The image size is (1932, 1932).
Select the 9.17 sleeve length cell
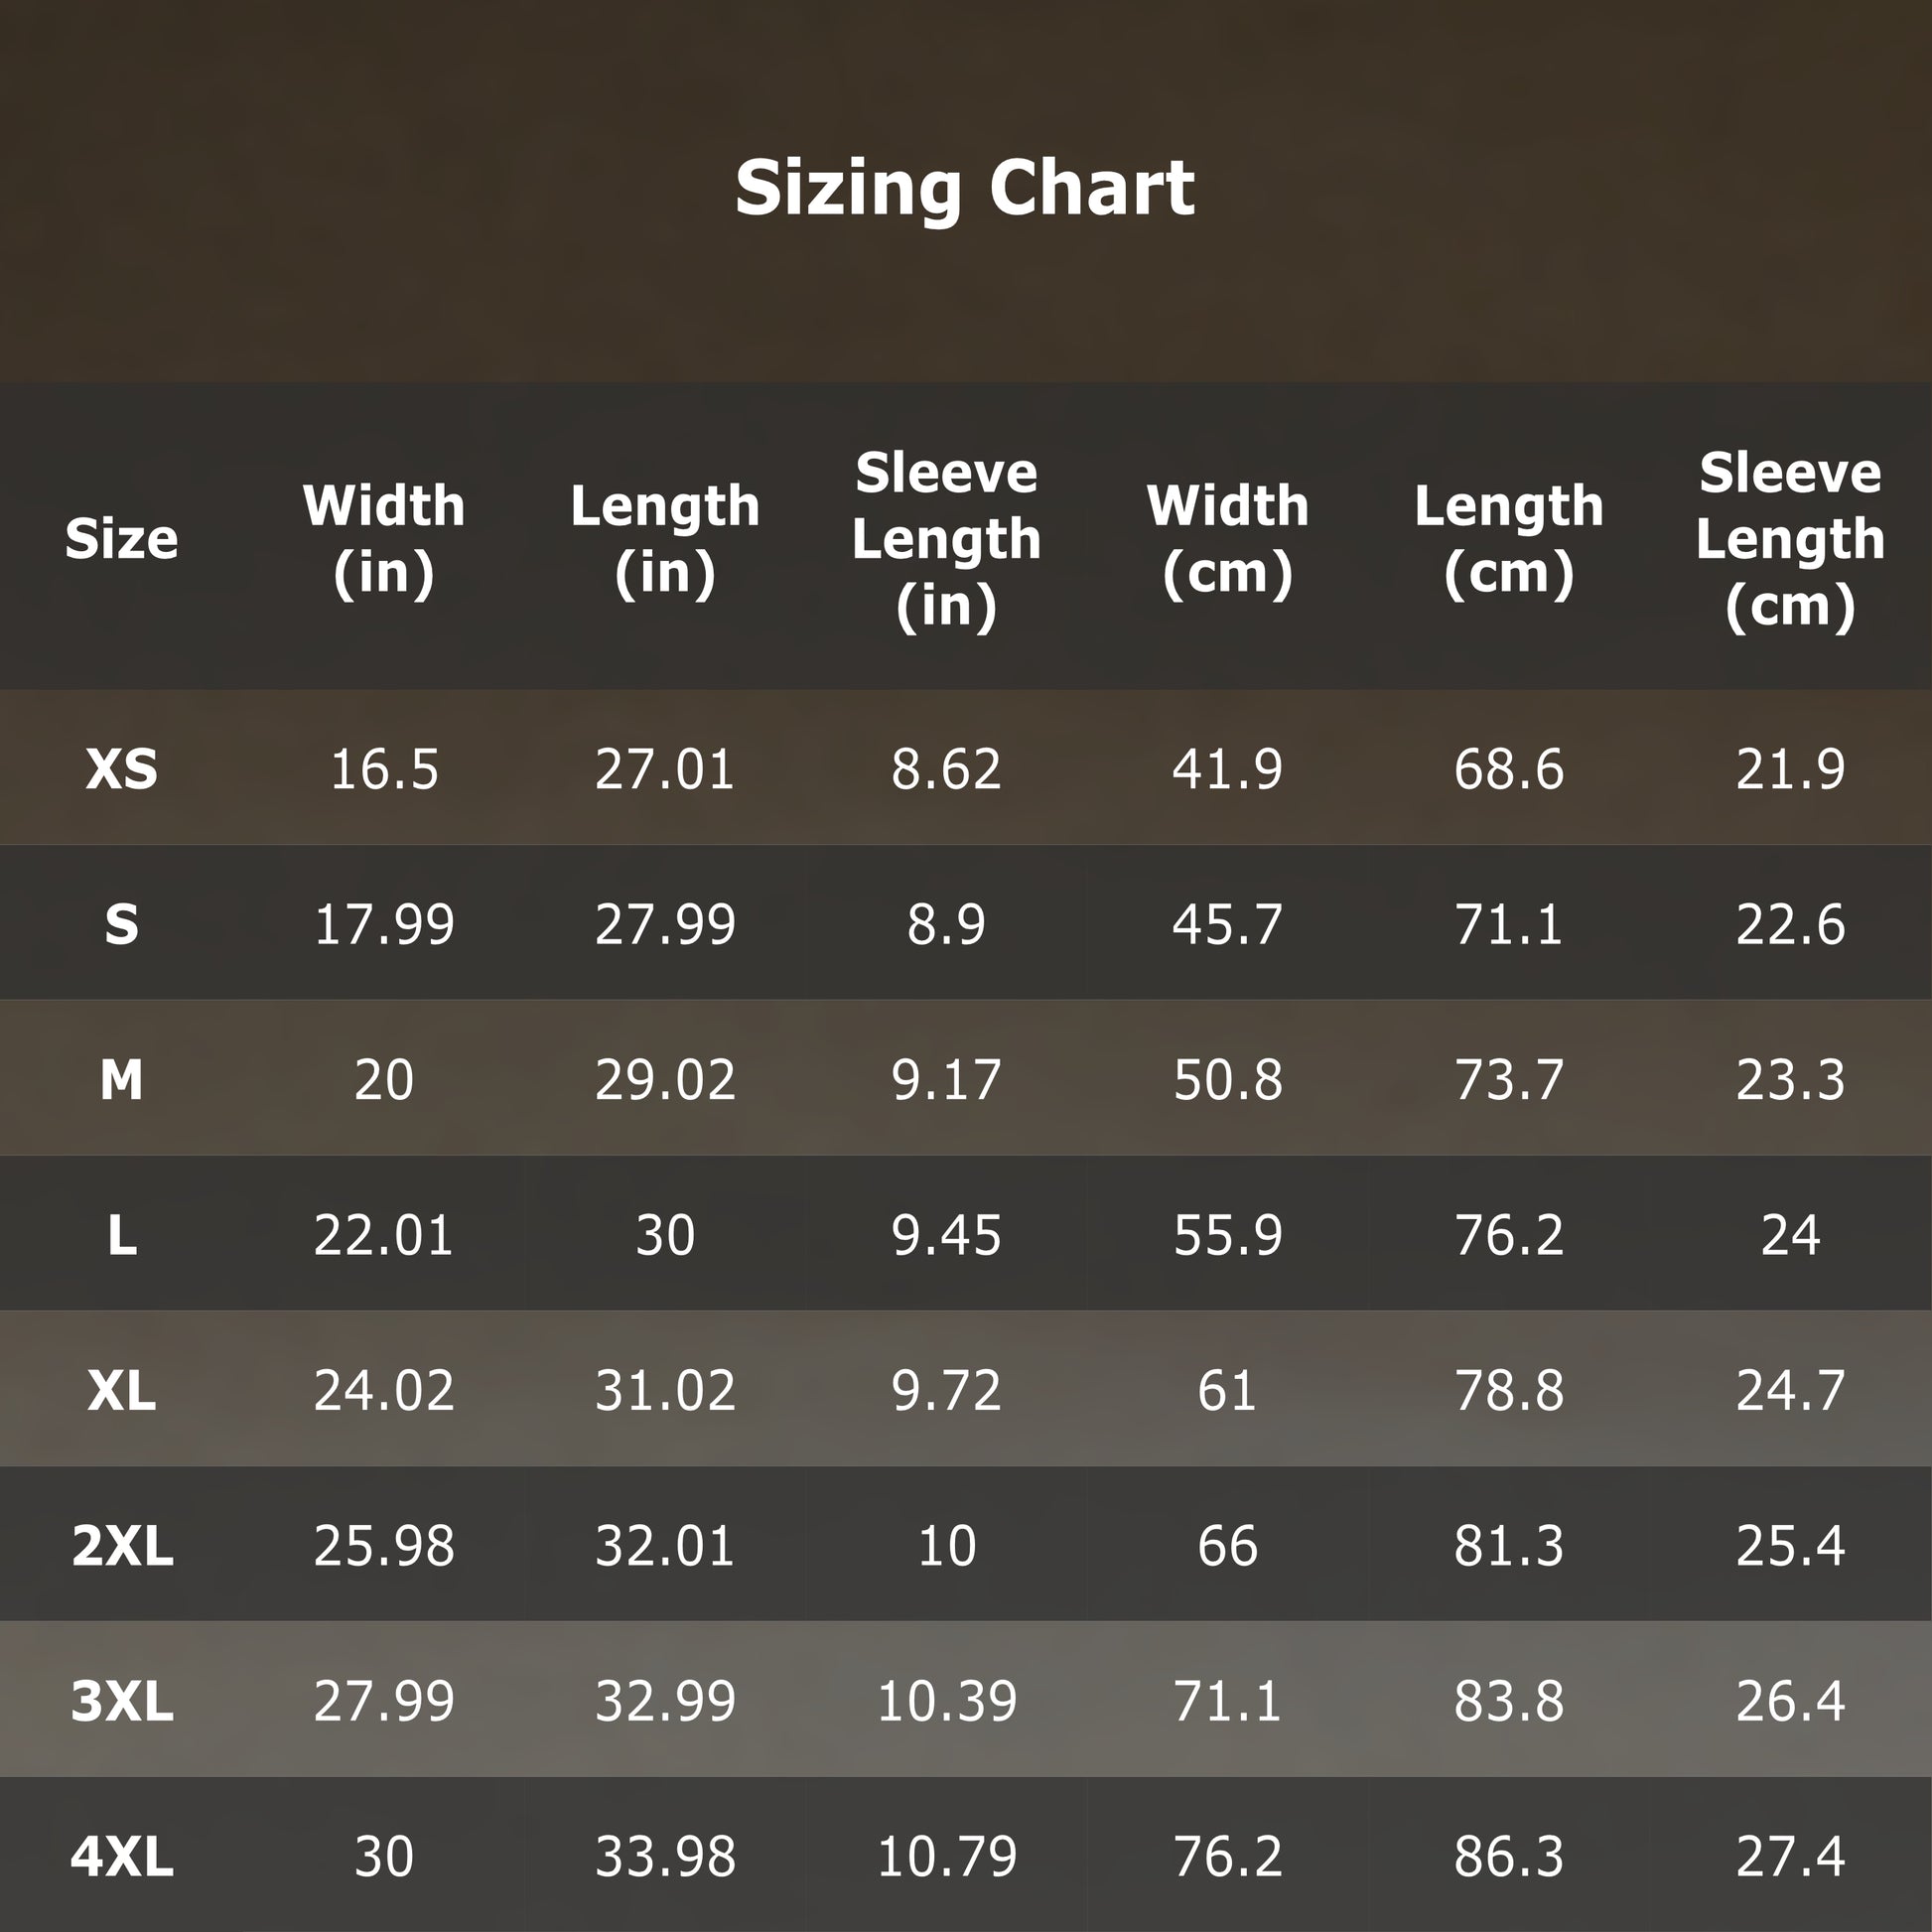tap(946, 1080)
